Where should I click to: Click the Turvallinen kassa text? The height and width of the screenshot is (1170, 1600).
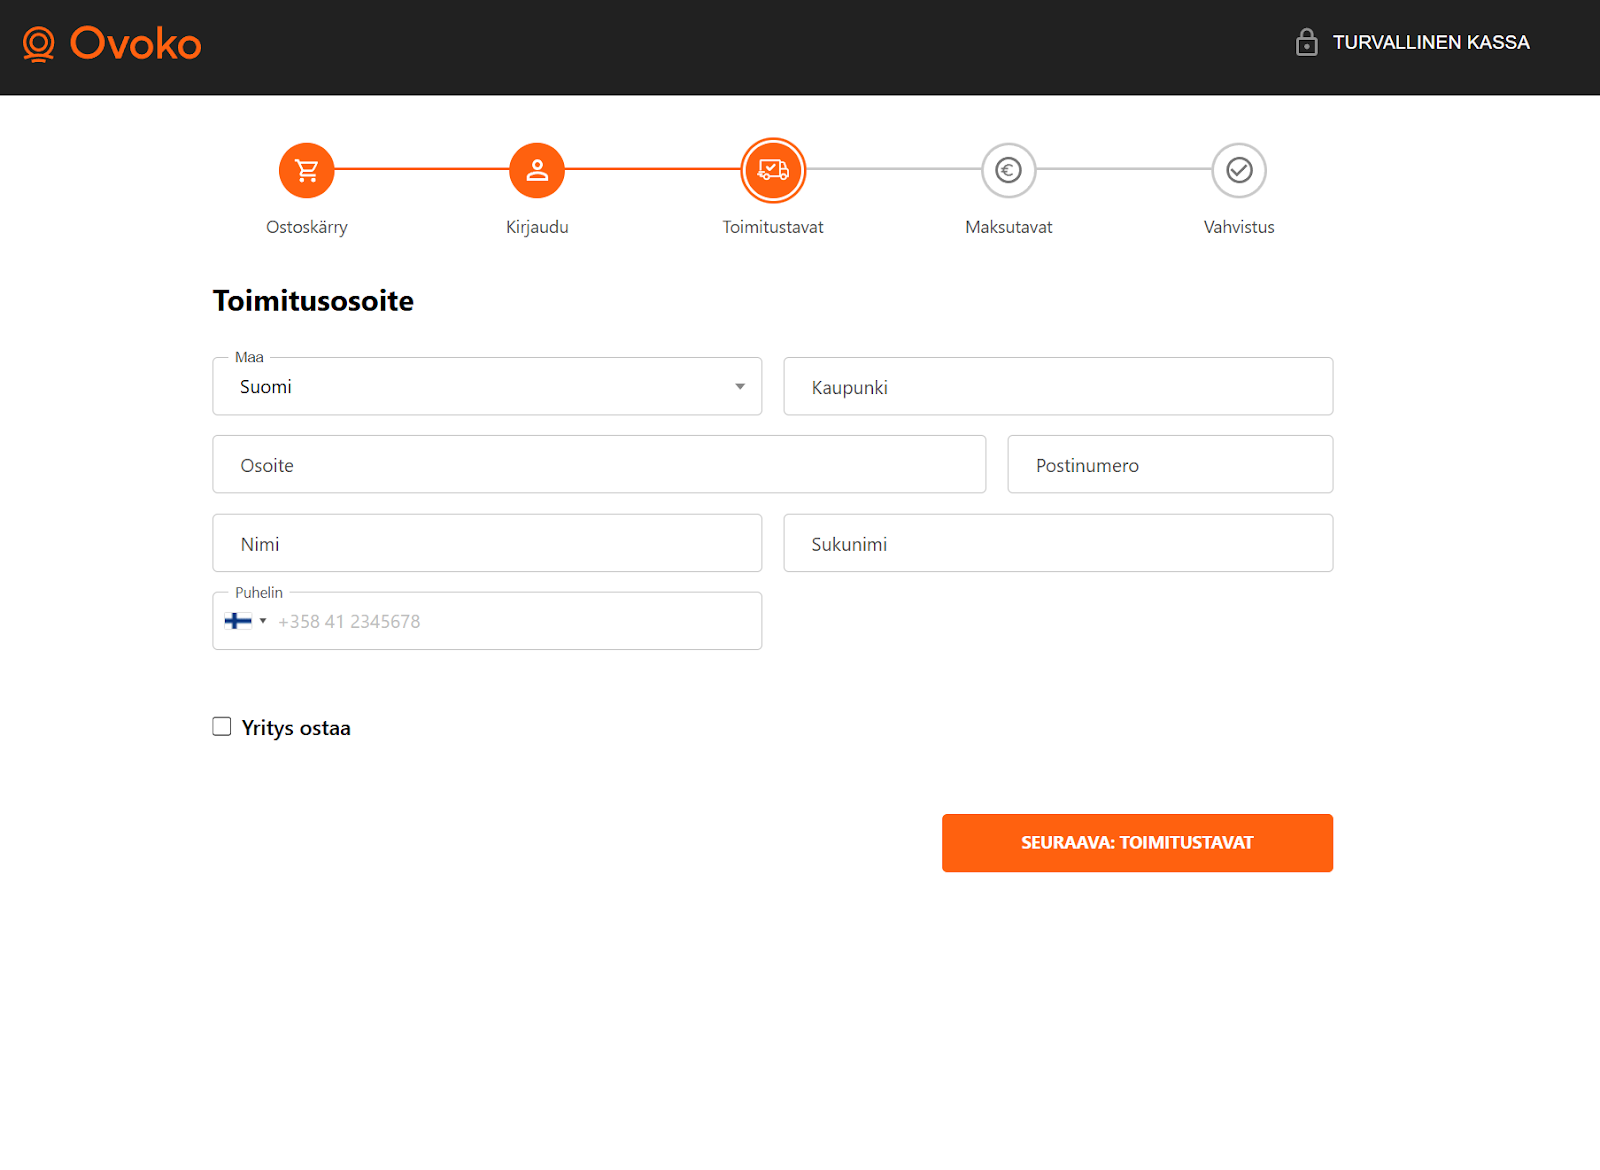(x=1431, y=42)
